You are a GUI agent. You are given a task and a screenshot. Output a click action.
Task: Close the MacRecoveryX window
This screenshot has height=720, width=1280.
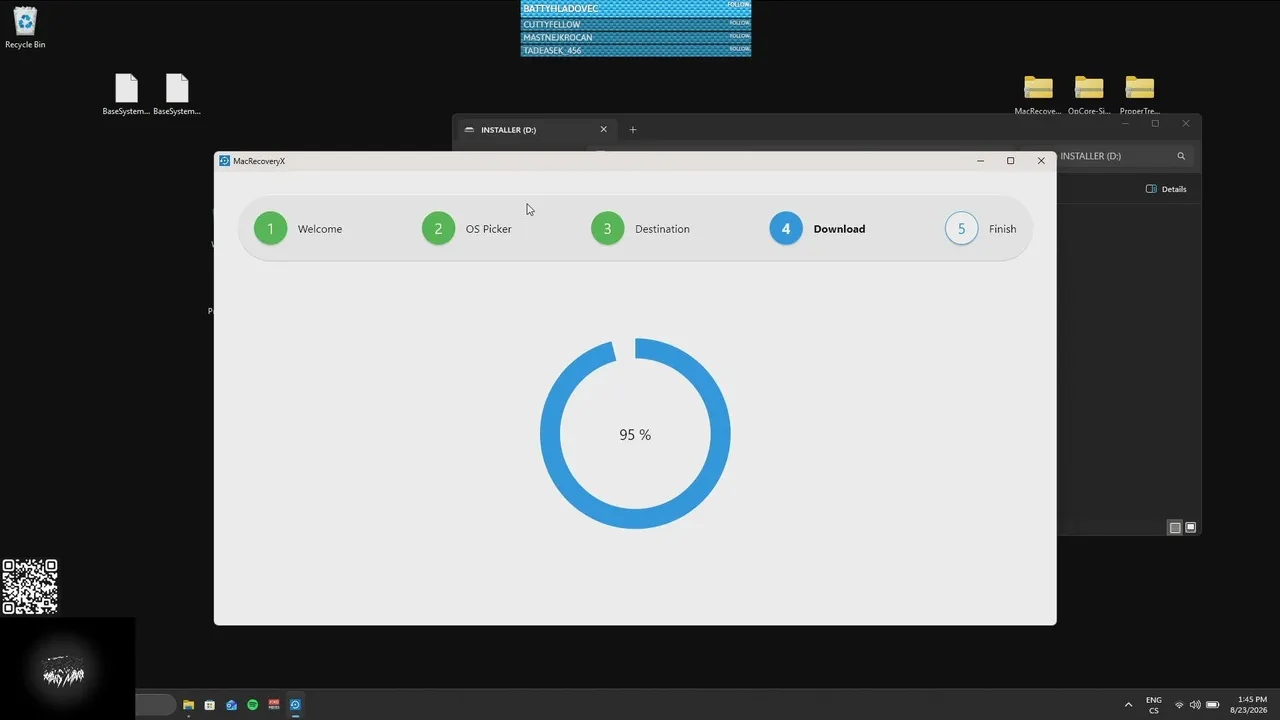point(1041,161)
